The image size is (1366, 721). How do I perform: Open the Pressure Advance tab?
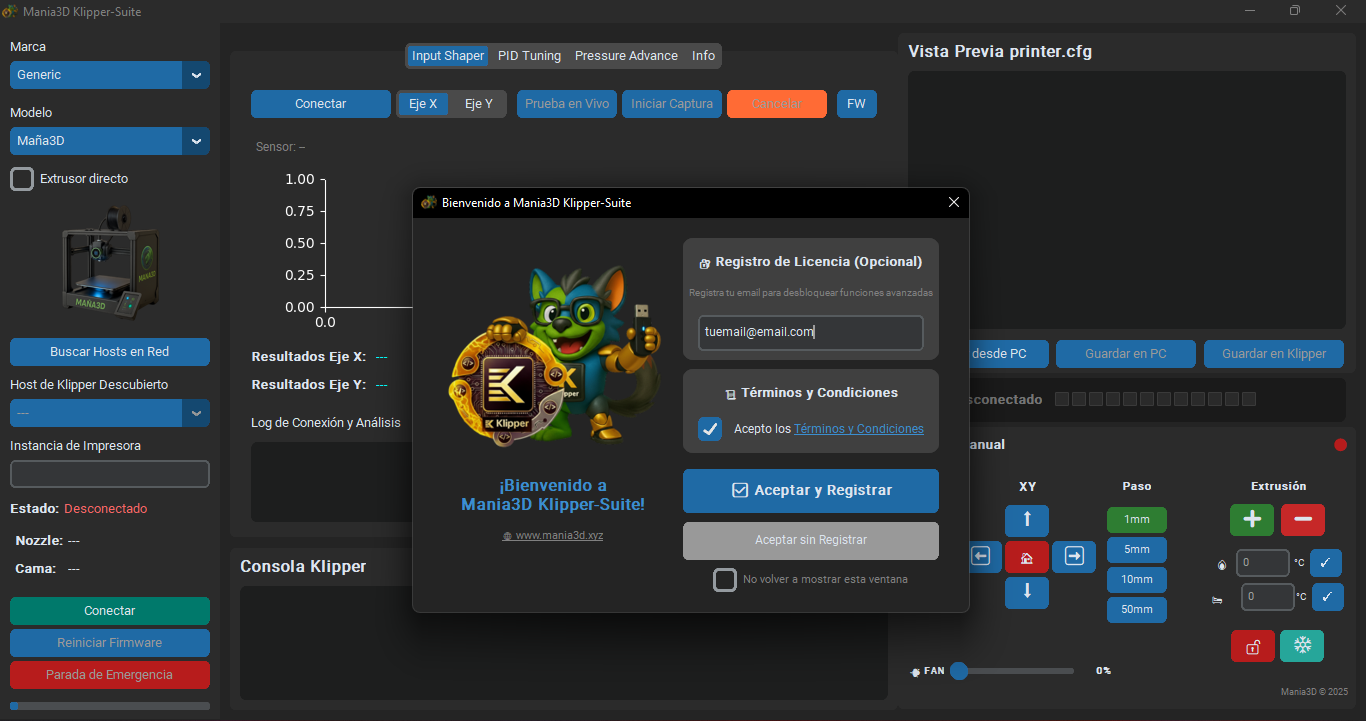click(x=626, y=56)
